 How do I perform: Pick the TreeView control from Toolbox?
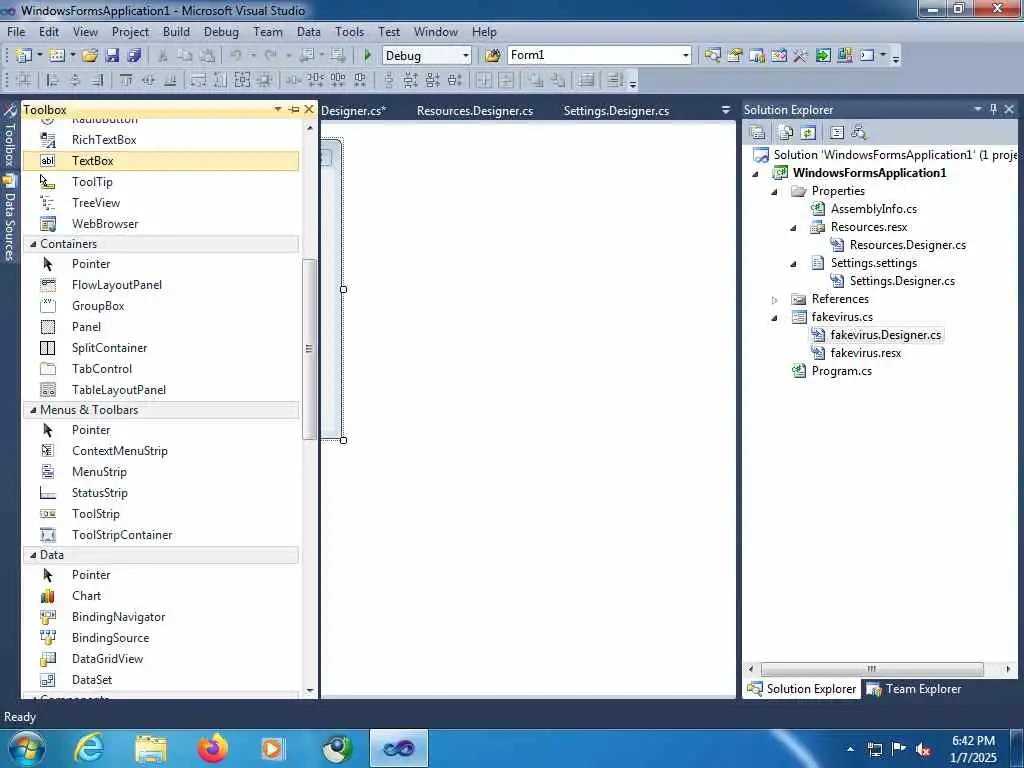coord(161,202)
